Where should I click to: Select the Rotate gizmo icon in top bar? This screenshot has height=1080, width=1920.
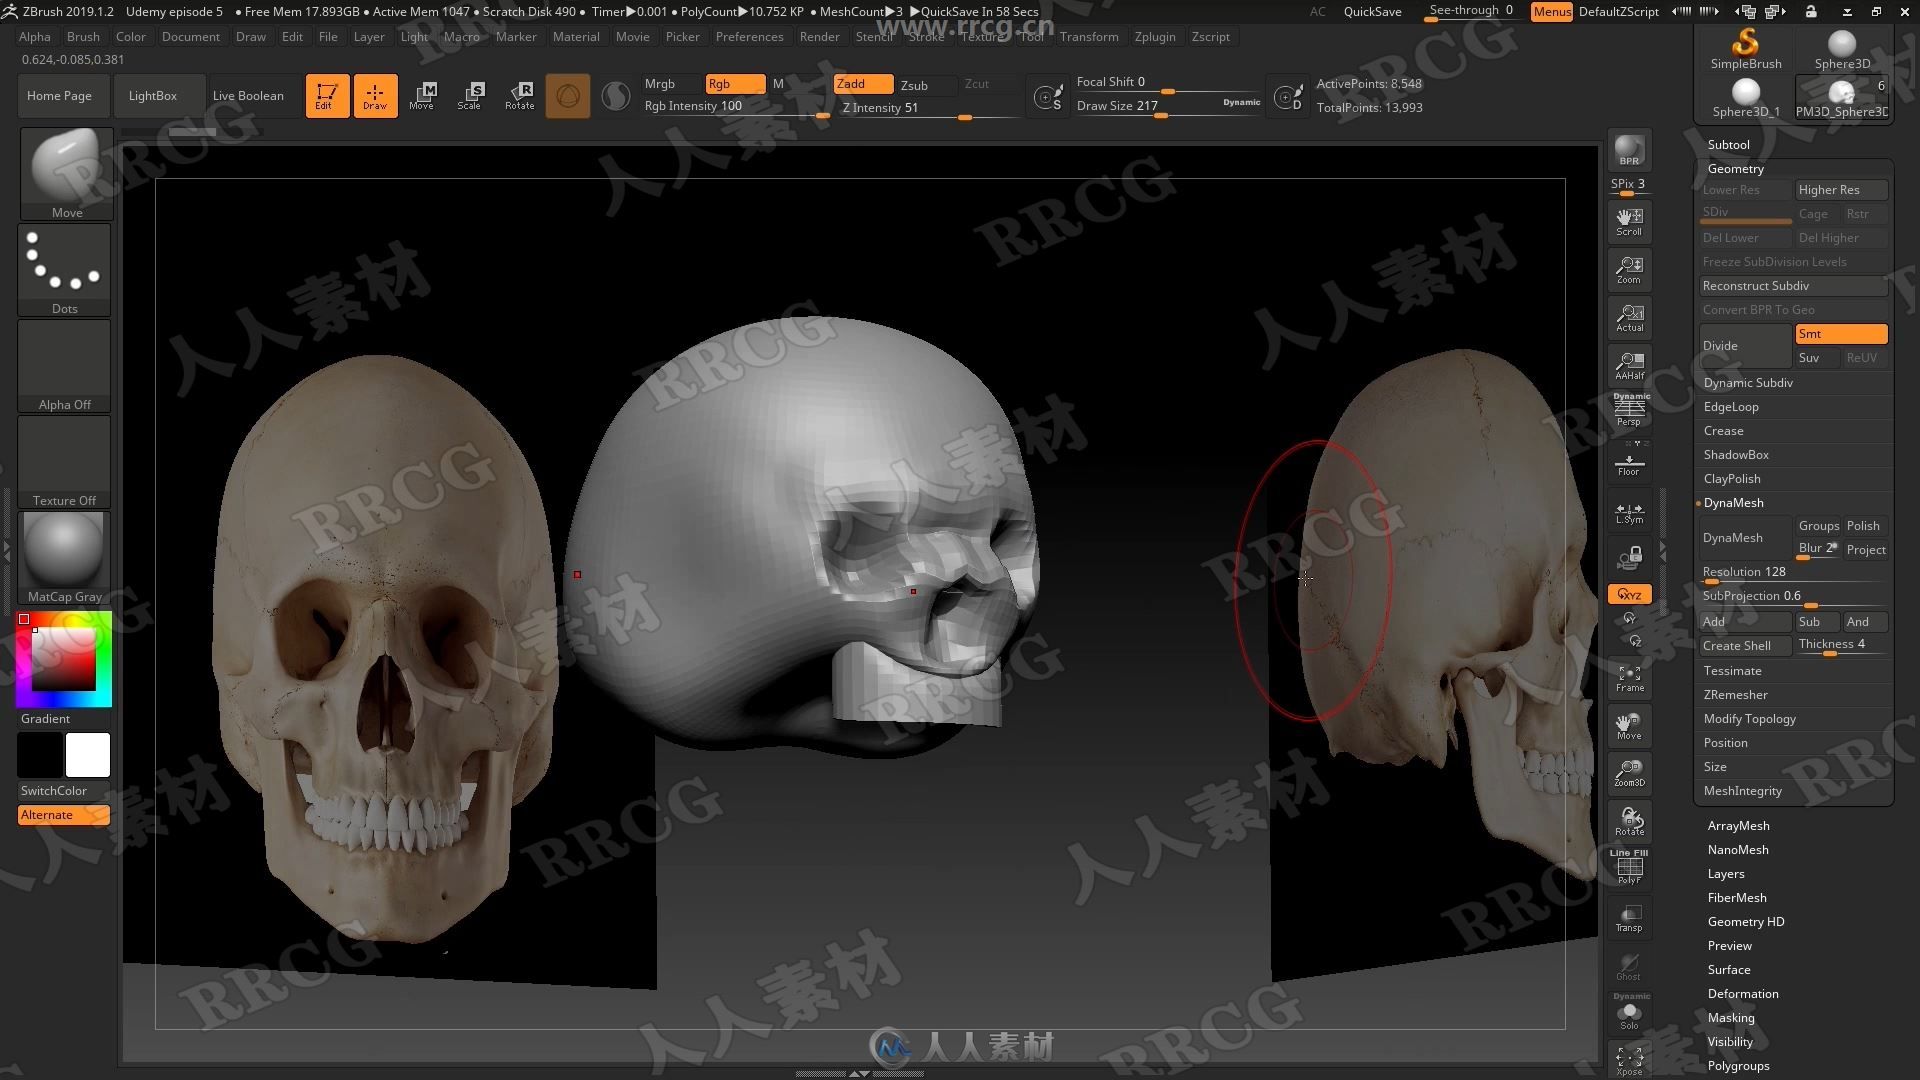519,96
